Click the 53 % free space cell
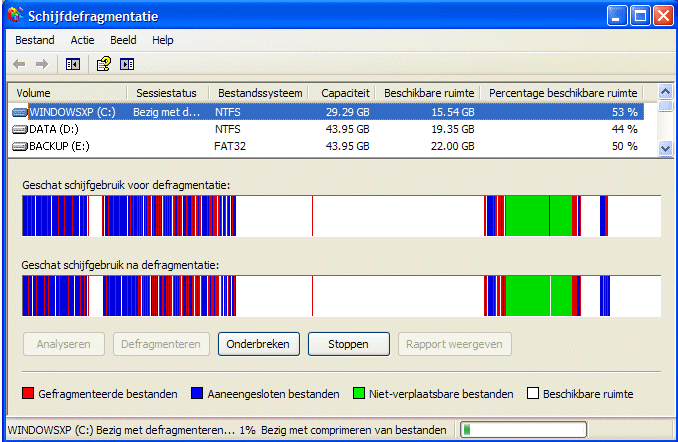Viewport: 678px width, 442px height. coord(625,112)
